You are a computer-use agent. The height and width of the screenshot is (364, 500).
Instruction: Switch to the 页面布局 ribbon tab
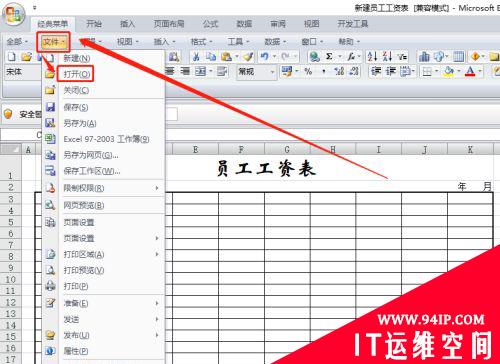click(169, 24)
